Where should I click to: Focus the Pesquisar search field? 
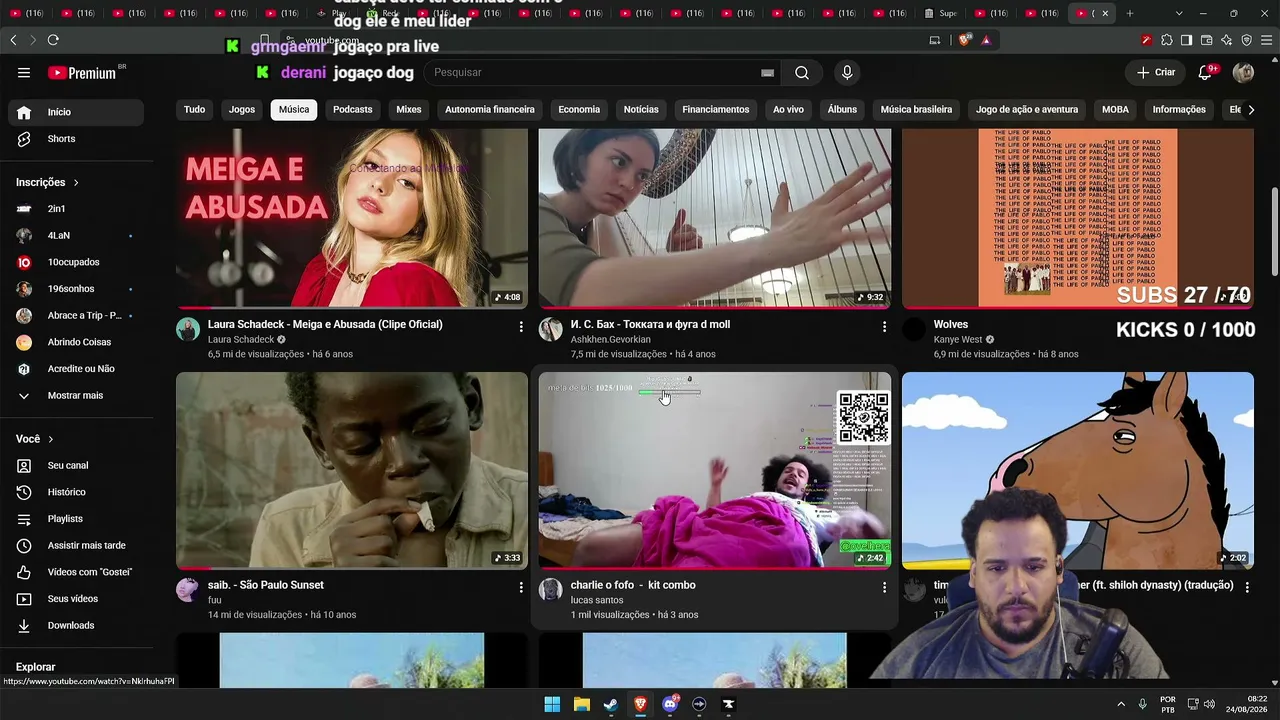[x=595, y=72]
